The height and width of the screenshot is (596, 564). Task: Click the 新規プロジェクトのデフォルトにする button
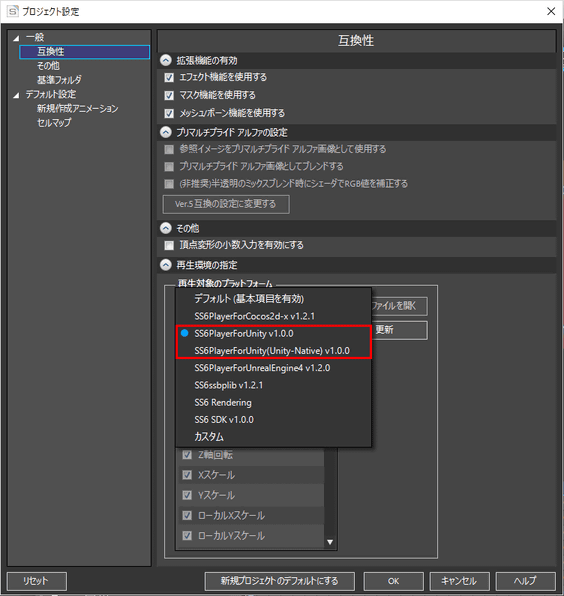pyautogui.click(x=279, y=581)
